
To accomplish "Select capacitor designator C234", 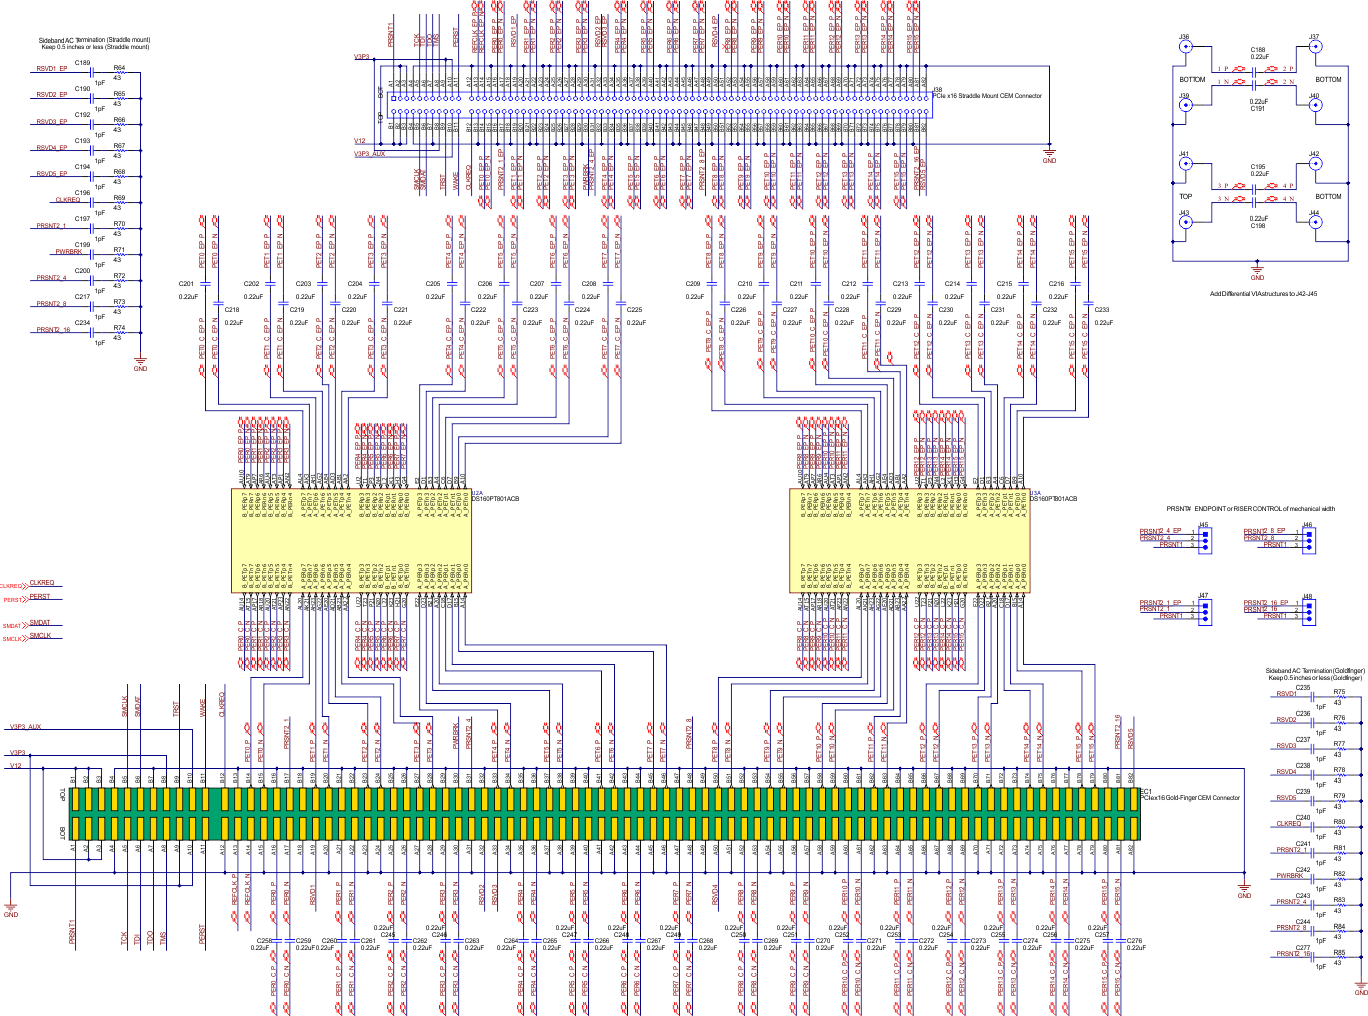I will [82, 323].
